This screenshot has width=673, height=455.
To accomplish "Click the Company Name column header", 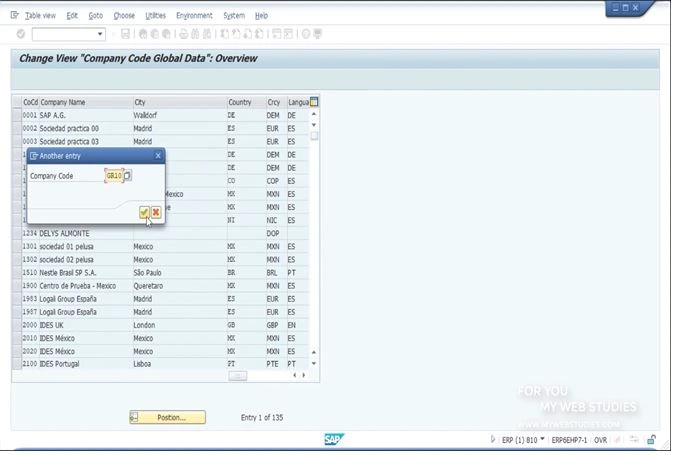I will pyautogui.click(x=86, y=102).
